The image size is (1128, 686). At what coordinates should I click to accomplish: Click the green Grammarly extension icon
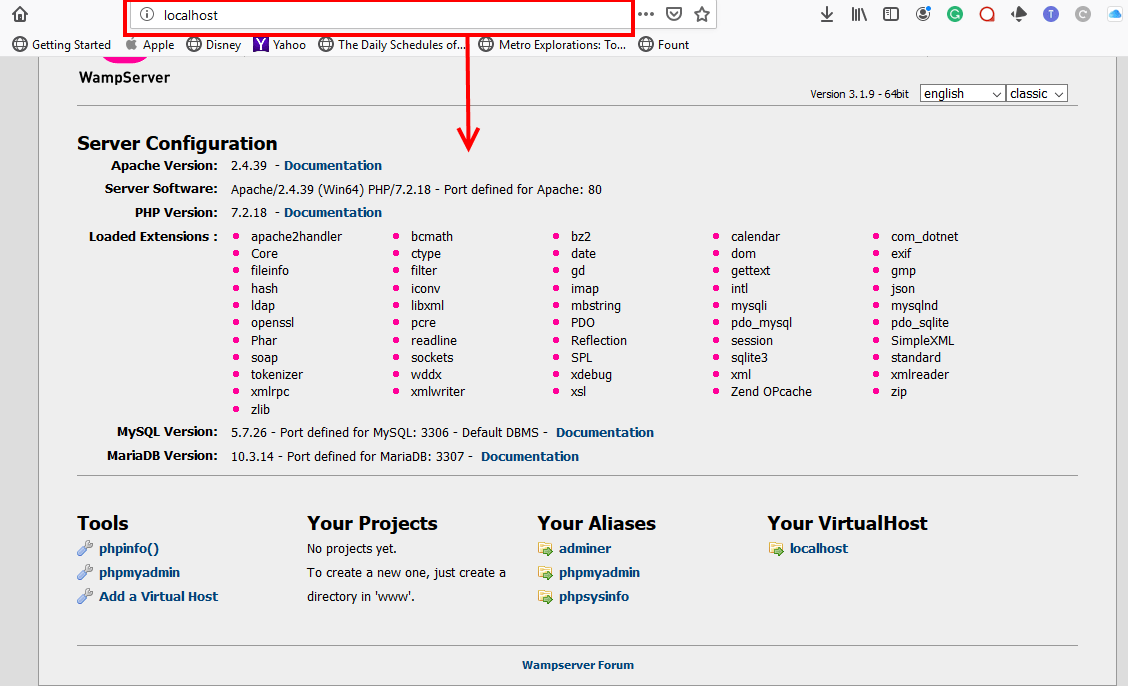955,14
